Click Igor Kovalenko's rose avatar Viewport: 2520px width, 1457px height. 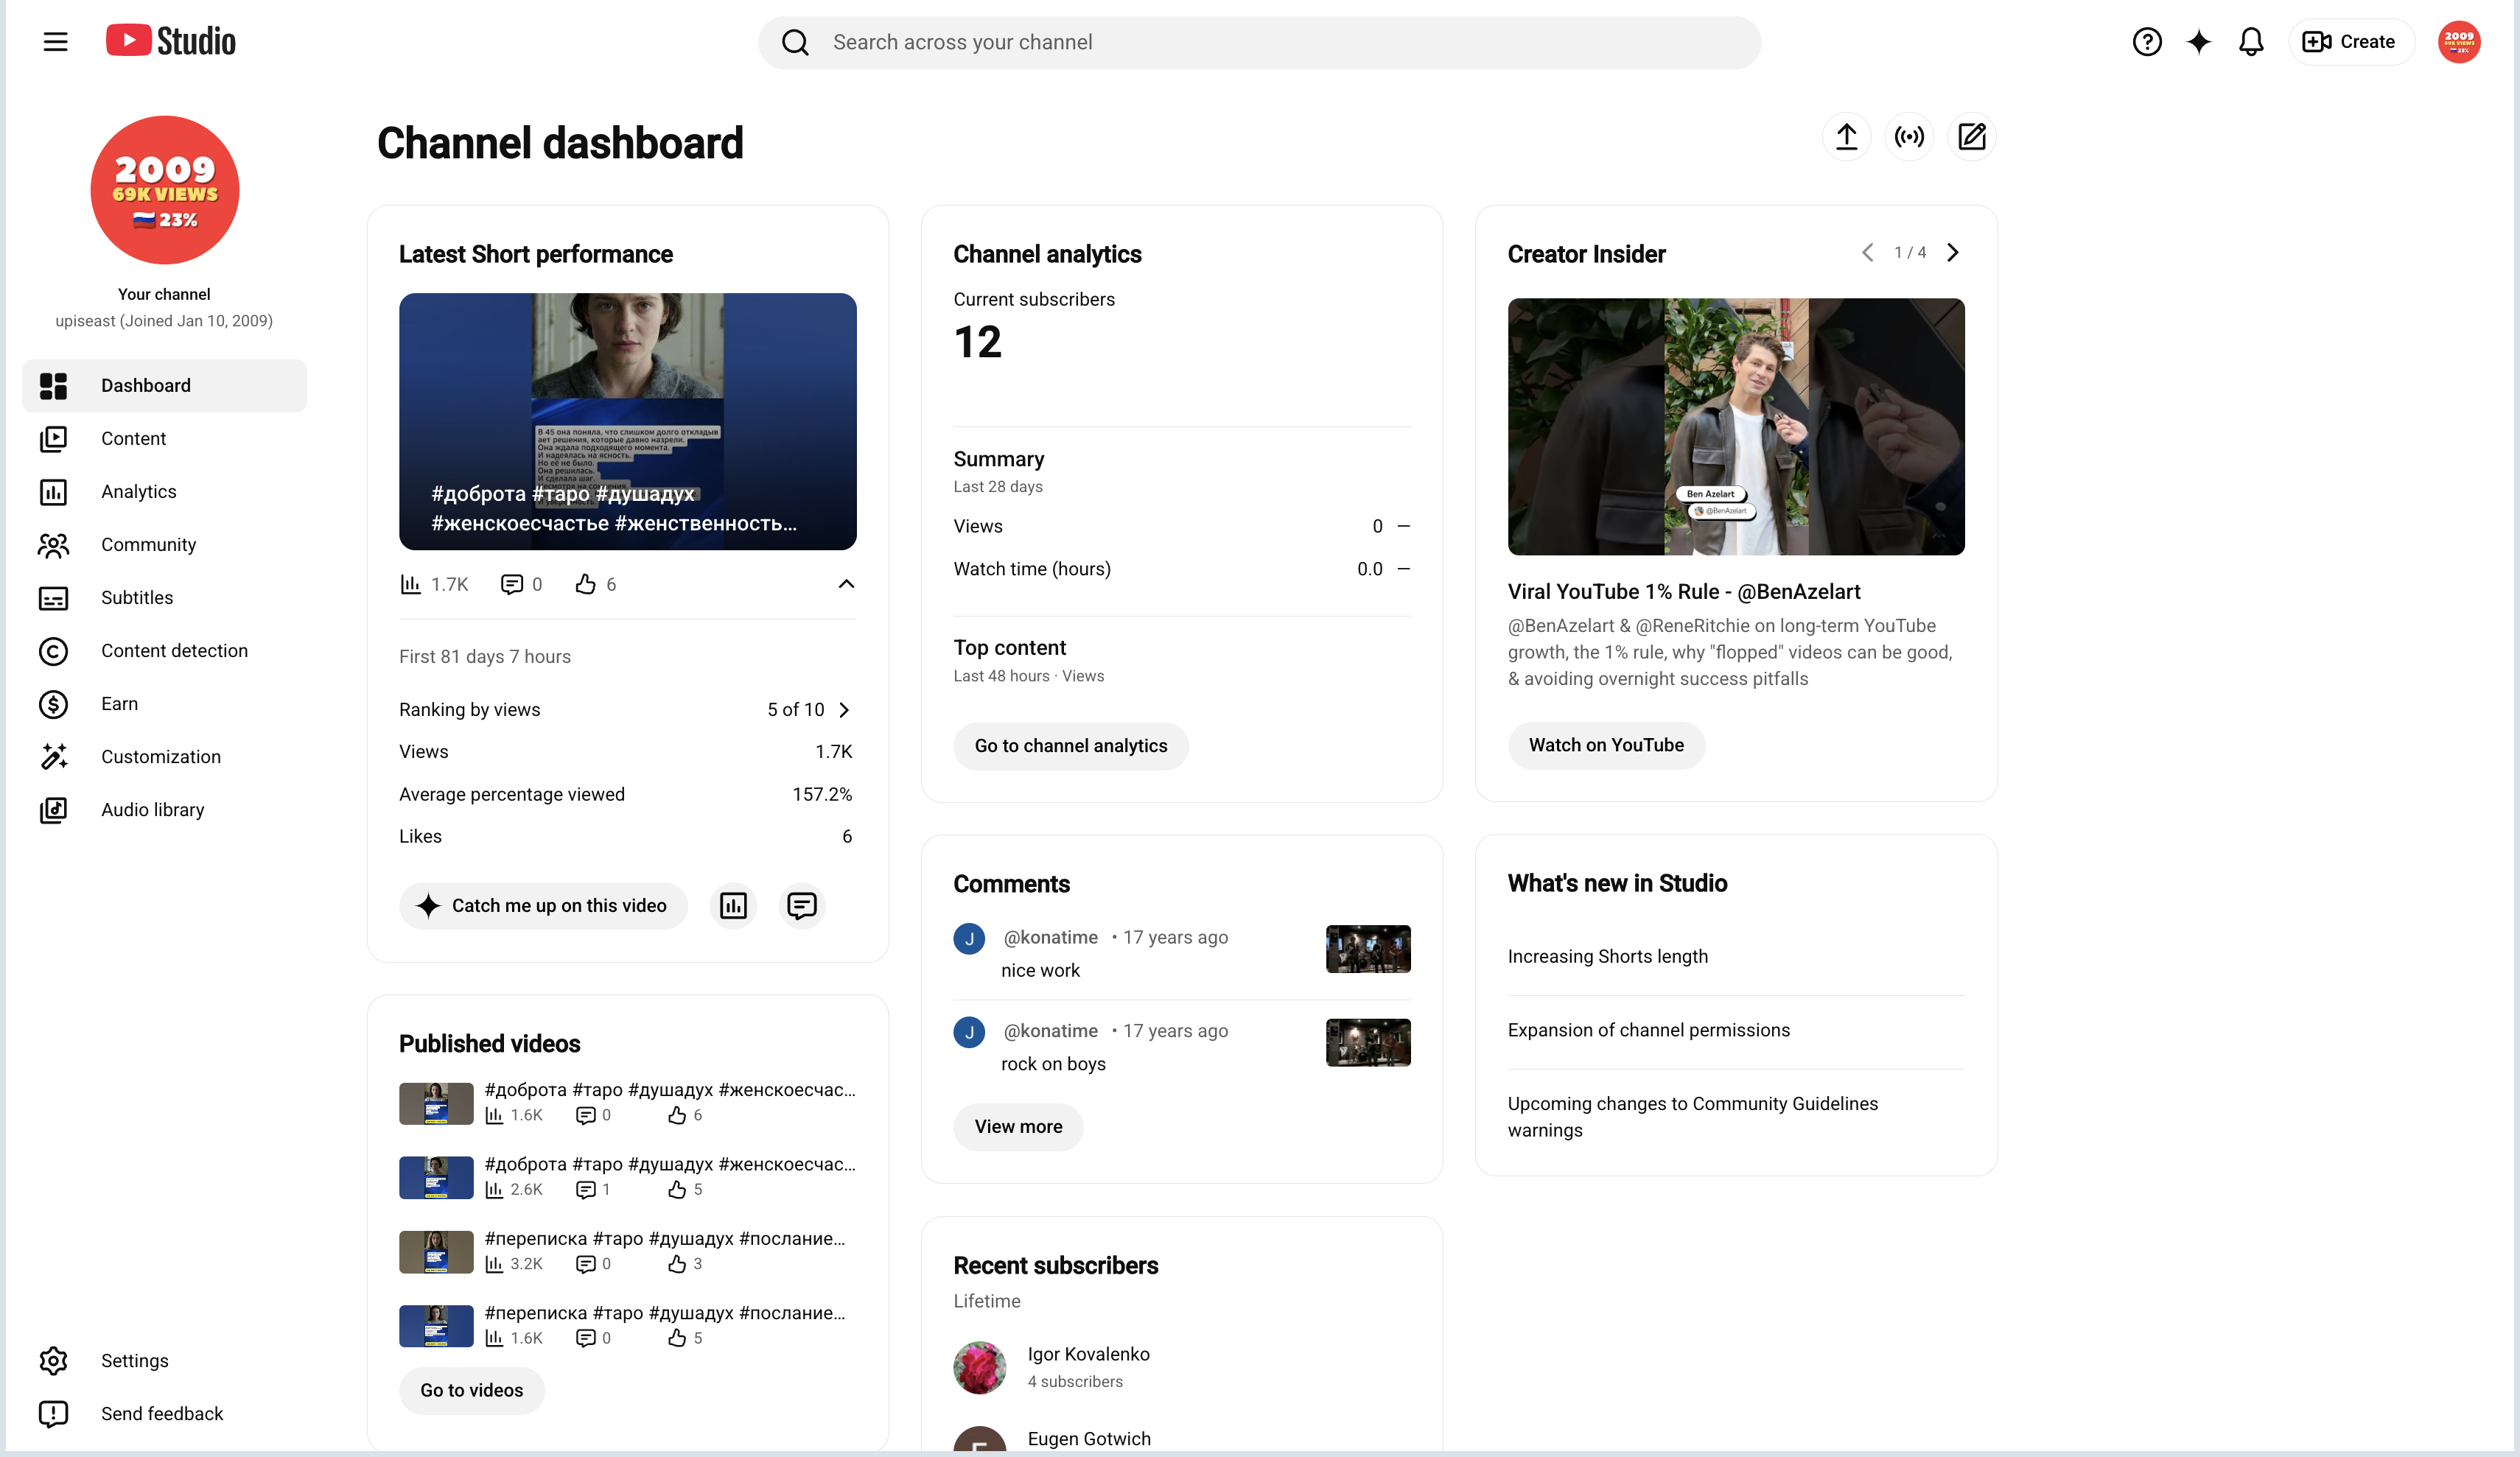979,1367
